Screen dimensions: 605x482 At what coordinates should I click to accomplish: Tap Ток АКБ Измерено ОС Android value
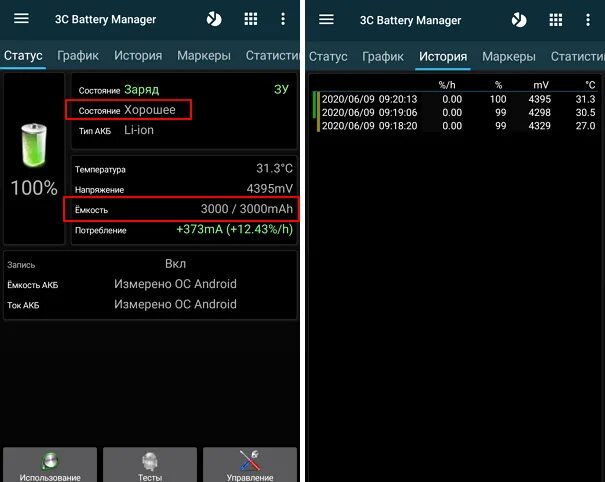[175, 304]
